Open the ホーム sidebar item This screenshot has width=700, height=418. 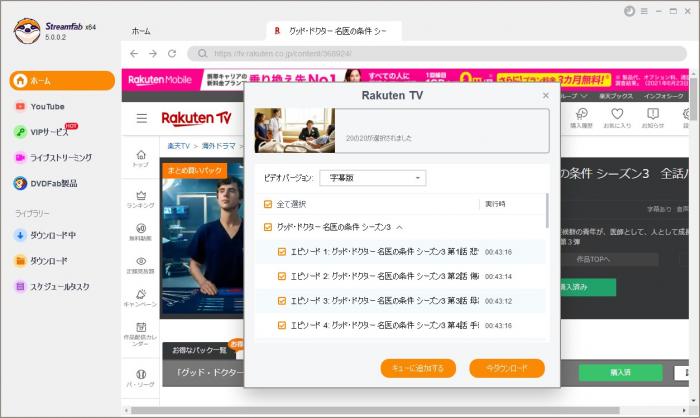pyautogui.click(x=62, y=81)
